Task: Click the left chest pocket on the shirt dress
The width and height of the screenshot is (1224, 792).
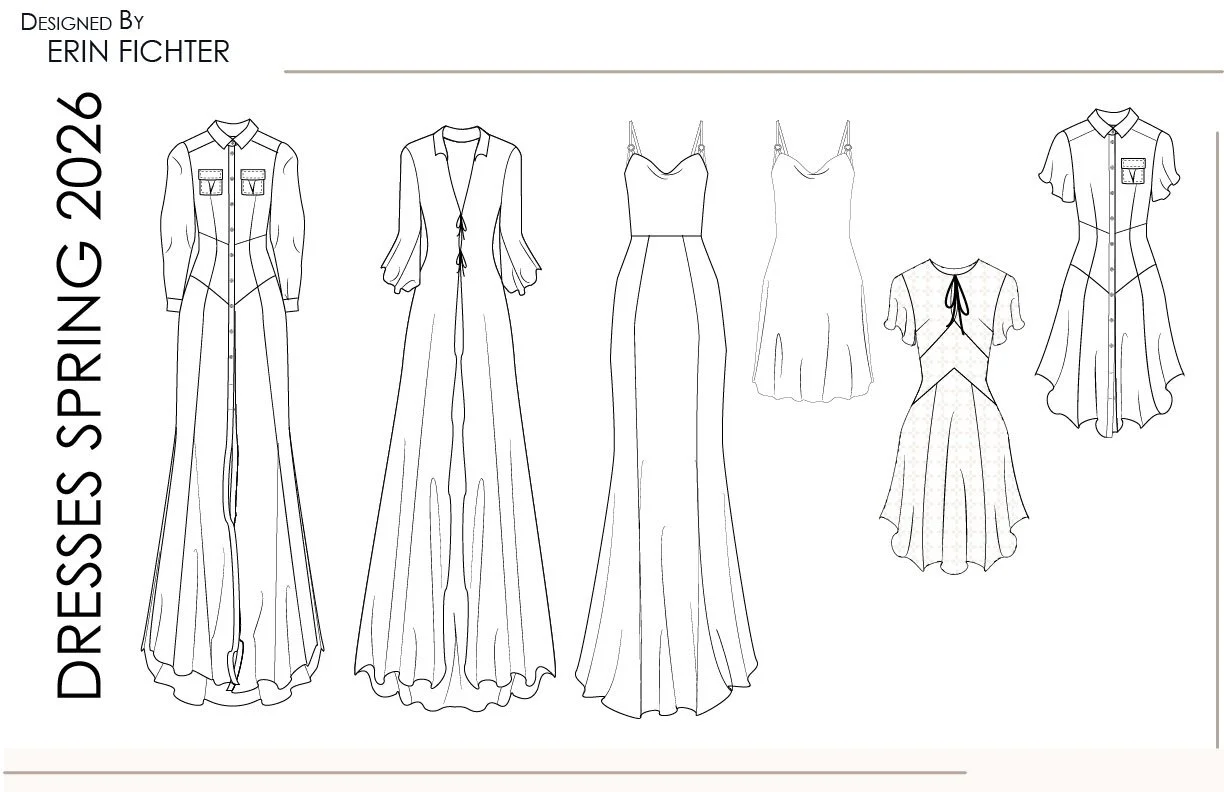Action: (211, 184)
